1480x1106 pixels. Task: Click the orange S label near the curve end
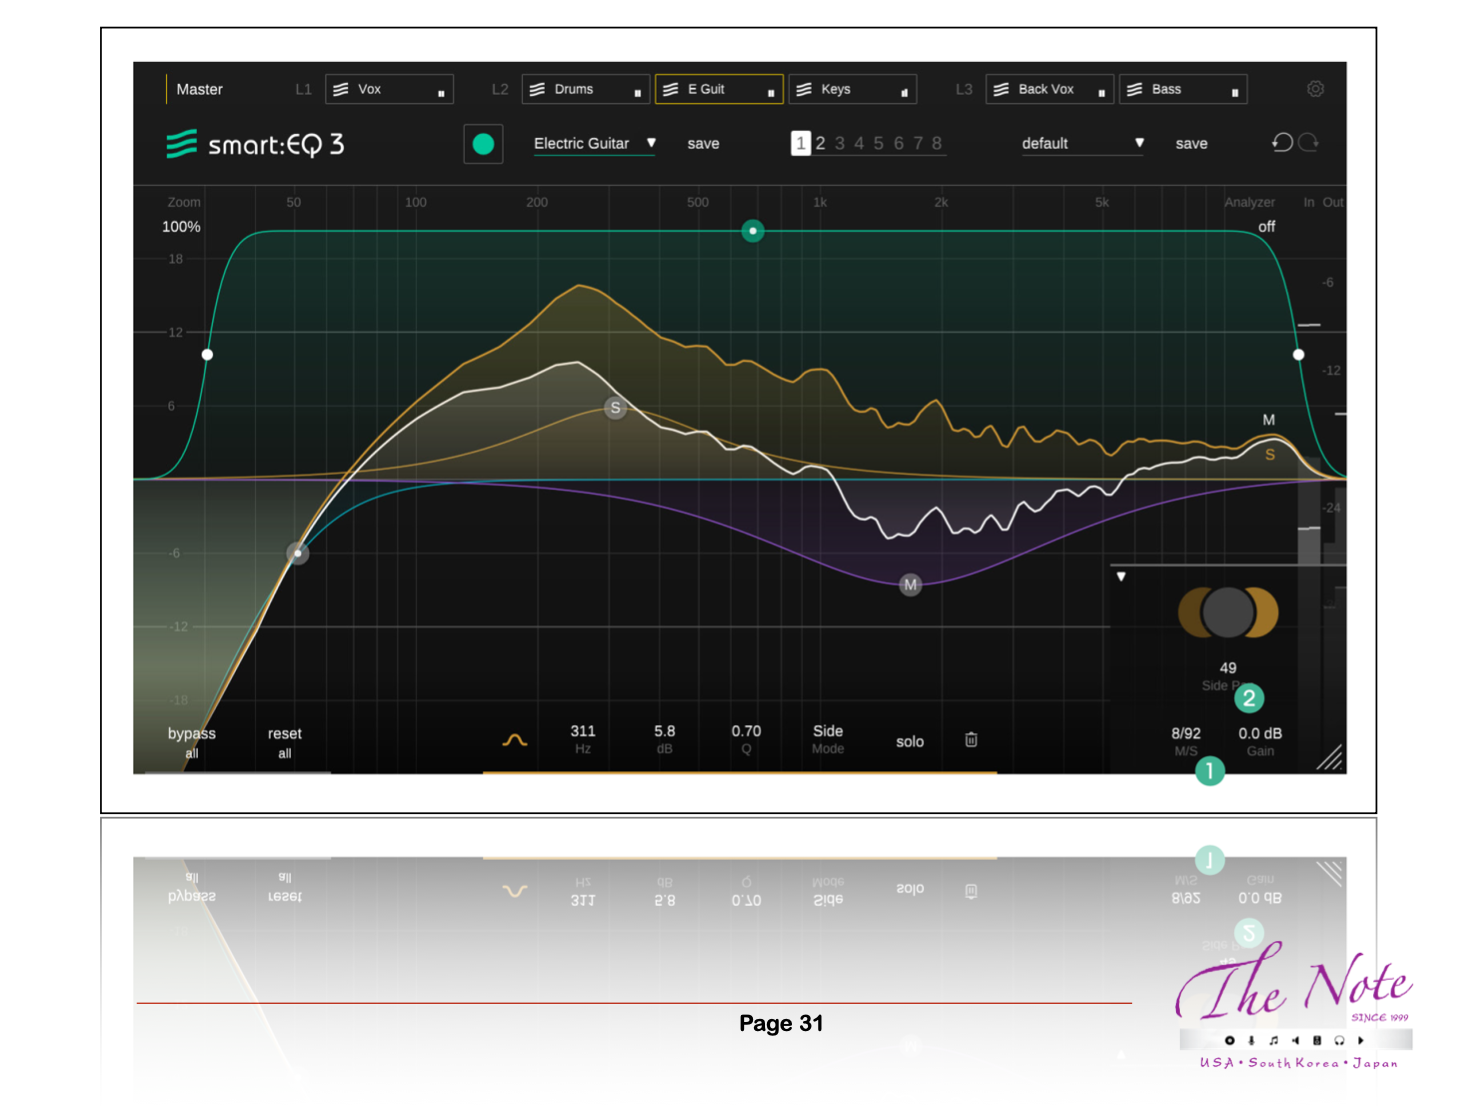coord(1270,454)
